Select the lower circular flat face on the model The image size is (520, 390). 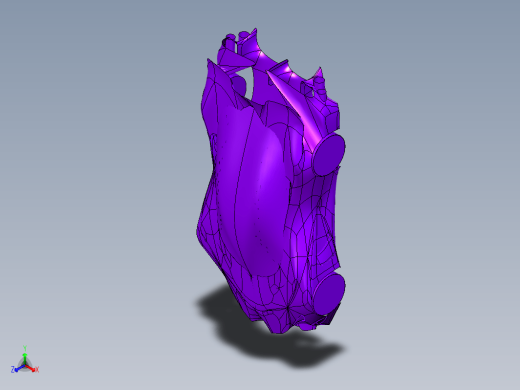(329, 294)
